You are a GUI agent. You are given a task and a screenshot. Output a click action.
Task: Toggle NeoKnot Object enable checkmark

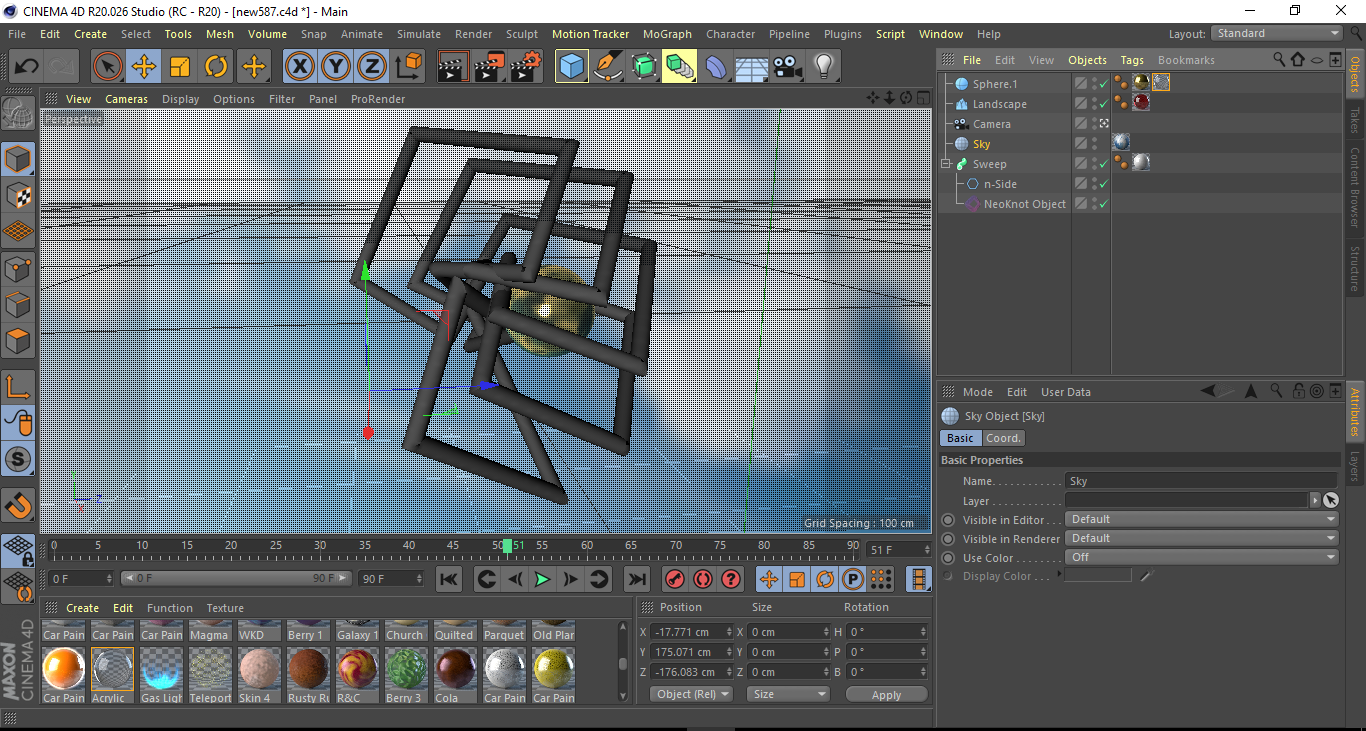(1104, 204)
